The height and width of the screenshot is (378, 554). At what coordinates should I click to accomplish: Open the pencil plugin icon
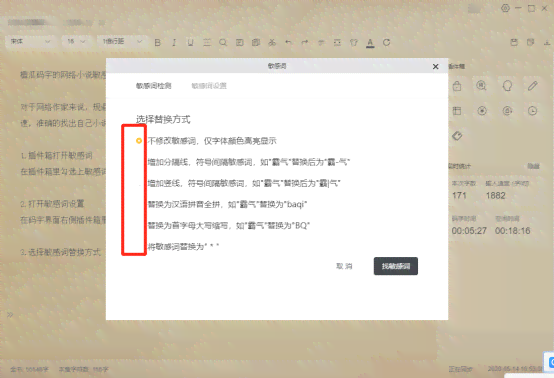[x=533, y=85]
